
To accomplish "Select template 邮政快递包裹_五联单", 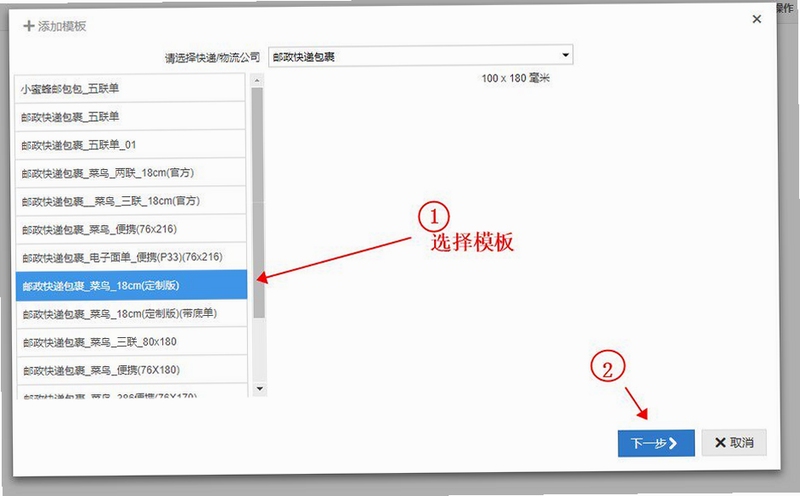I will click(131, 116).
